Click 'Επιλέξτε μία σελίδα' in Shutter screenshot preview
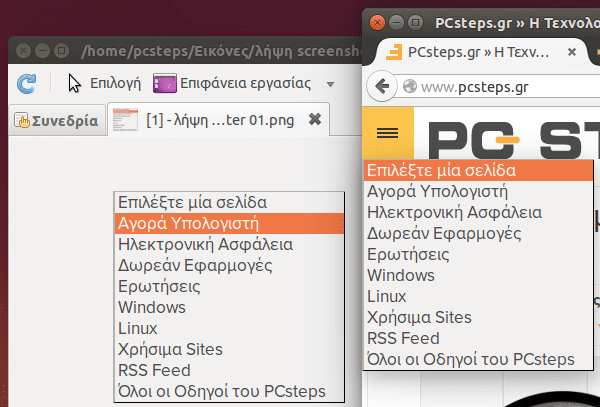This screenshot has height=407, width=600. pos(230,202)
